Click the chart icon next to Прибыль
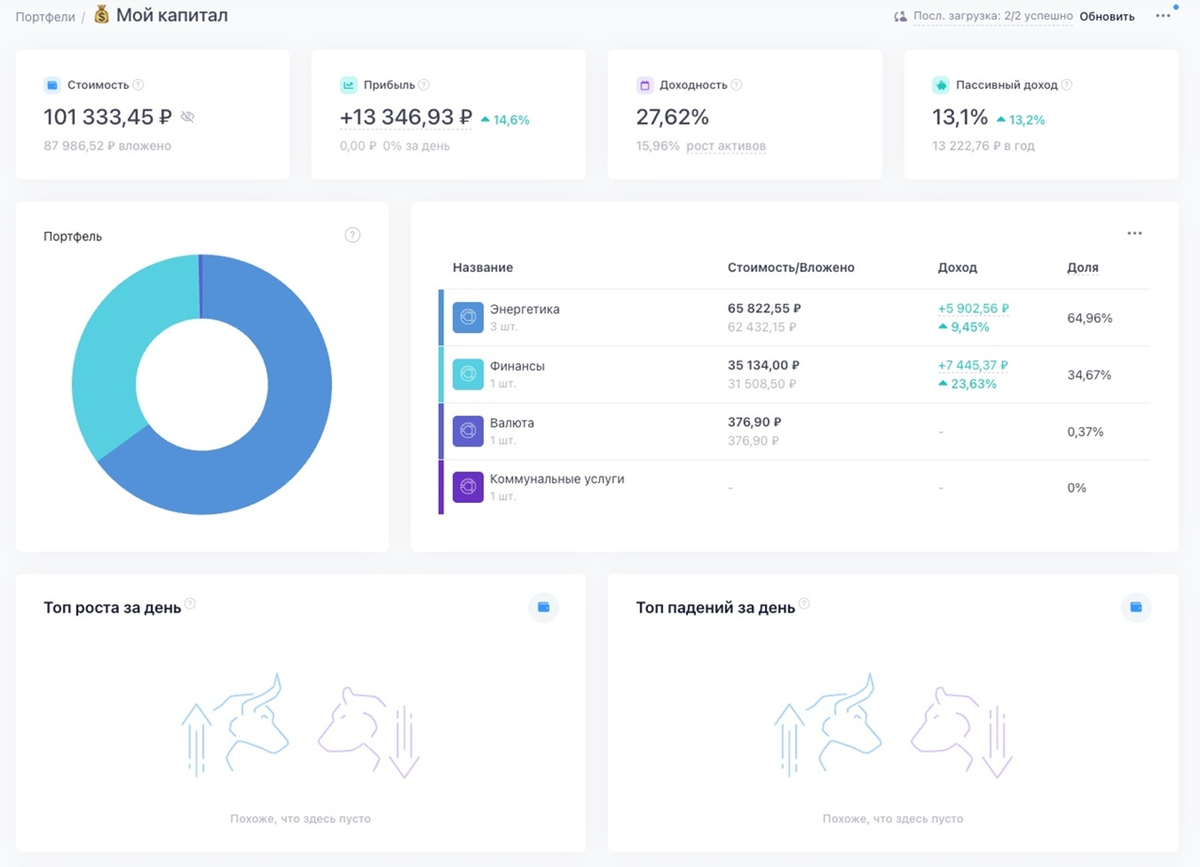This screenshot has height=867, width=1200. pyautogui.click(x=348, y=85)
